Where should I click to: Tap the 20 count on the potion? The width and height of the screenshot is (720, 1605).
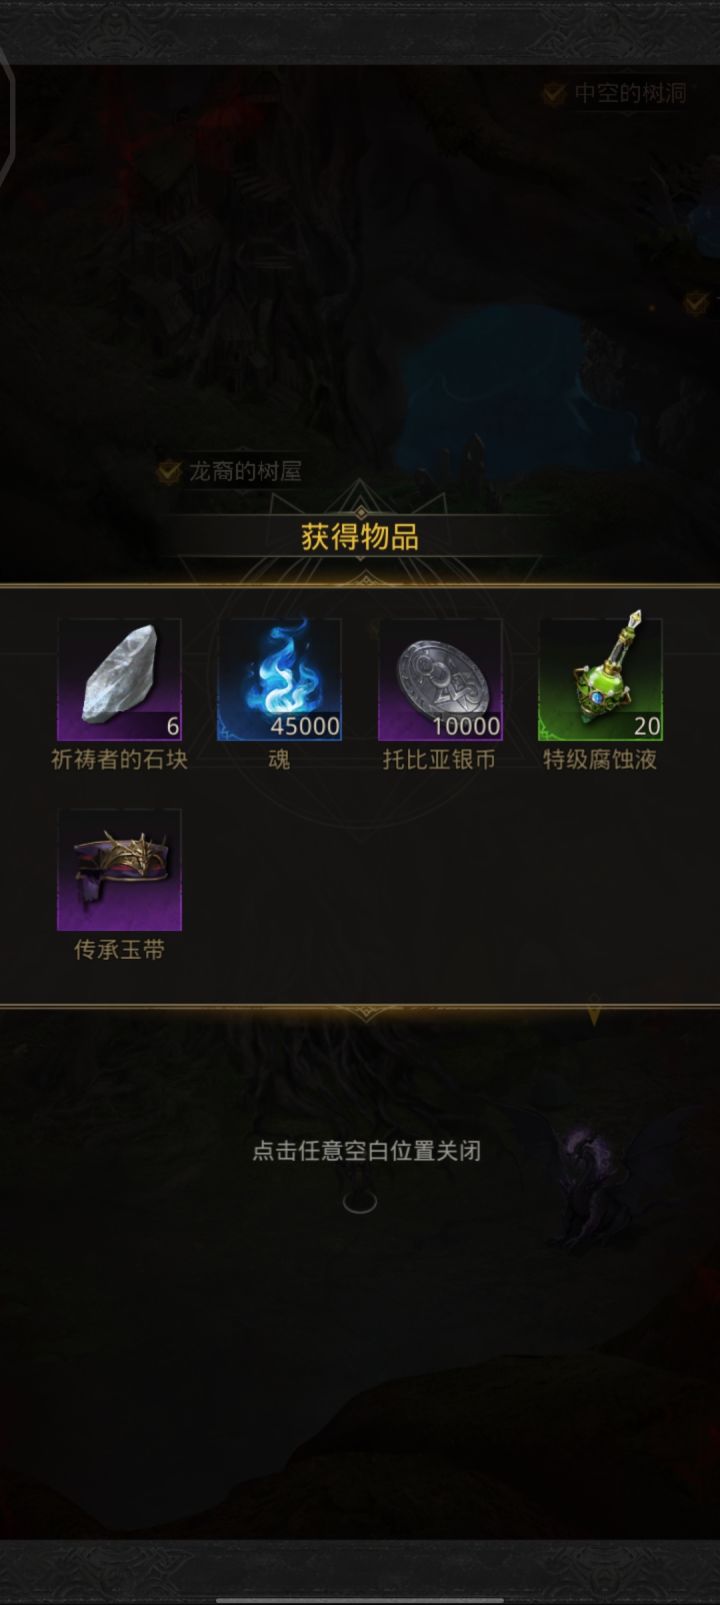tap(647, 726)
